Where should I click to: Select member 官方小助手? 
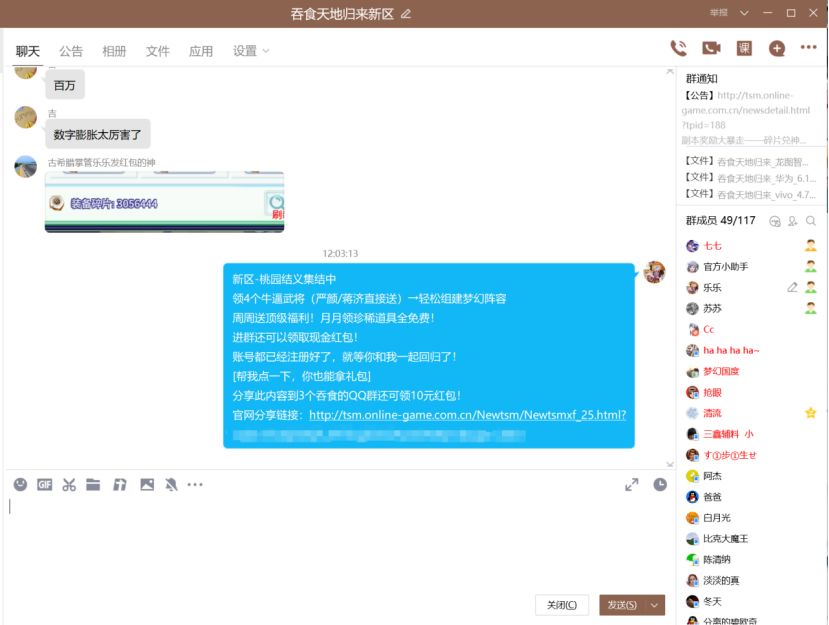tap(751, 266)
